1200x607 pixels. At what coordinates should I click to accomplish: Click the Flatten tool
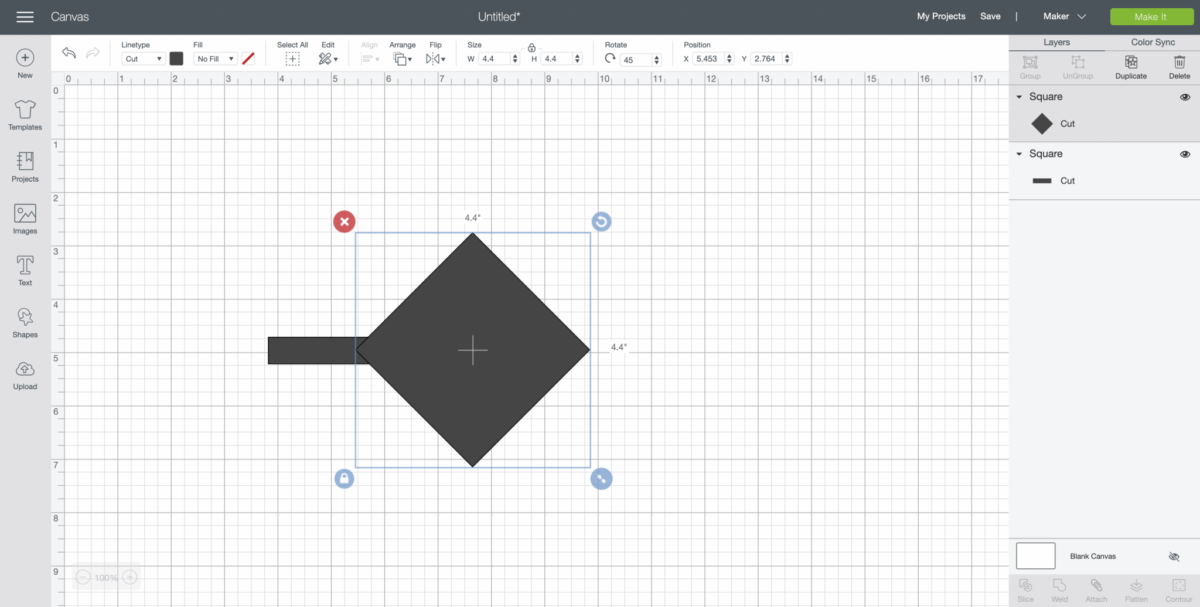(x=1136, y=590)
